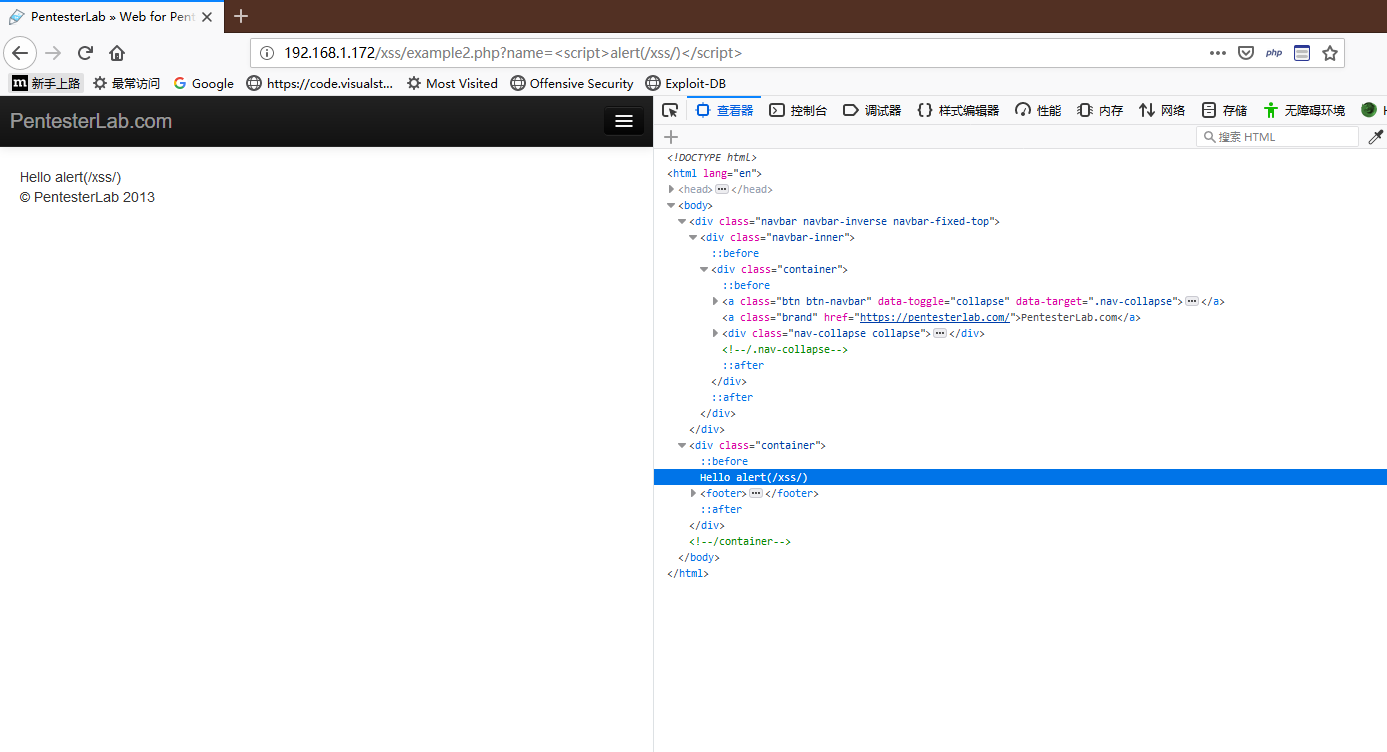The height and width of the screenshot is (752, 1387).
Task: Pick a color with the eyedropper
Action: [x=1375, y=137]
